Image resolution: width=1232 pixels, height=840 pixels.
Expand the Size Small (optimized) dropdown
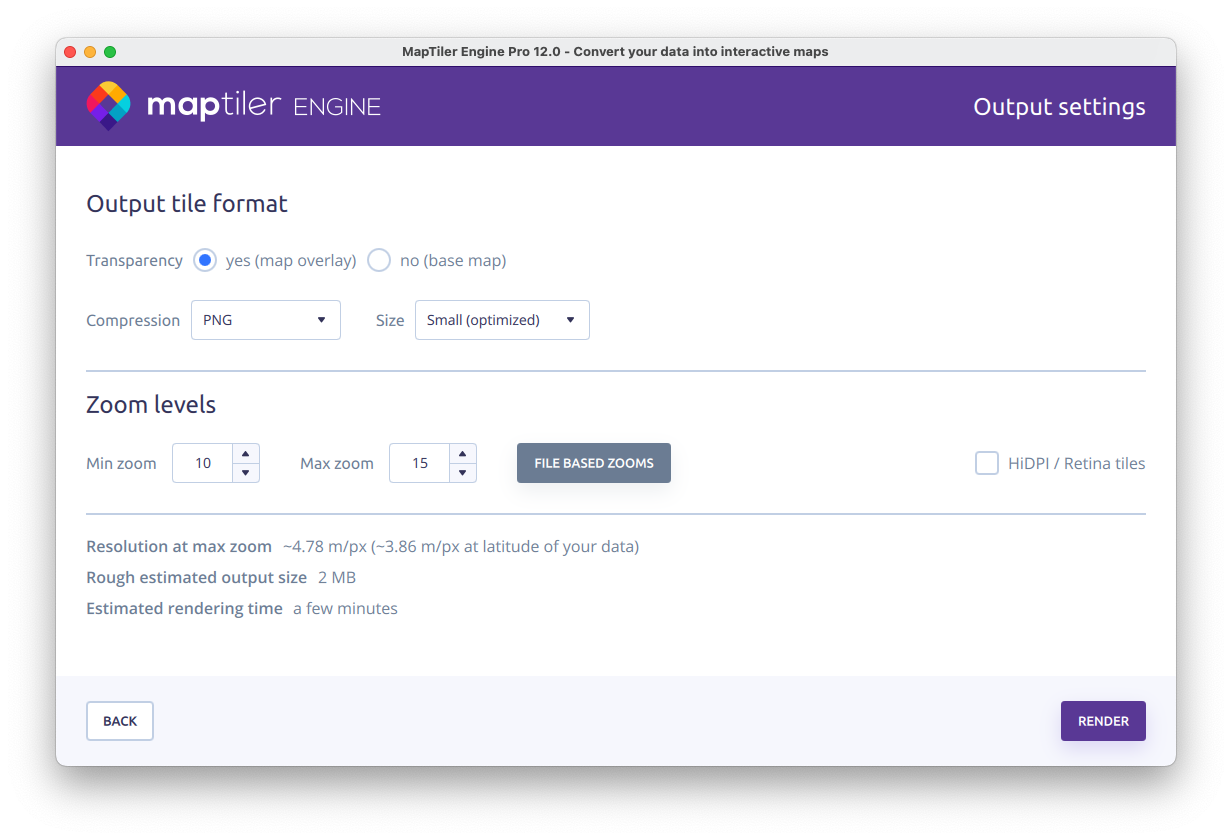pos(502,320)
